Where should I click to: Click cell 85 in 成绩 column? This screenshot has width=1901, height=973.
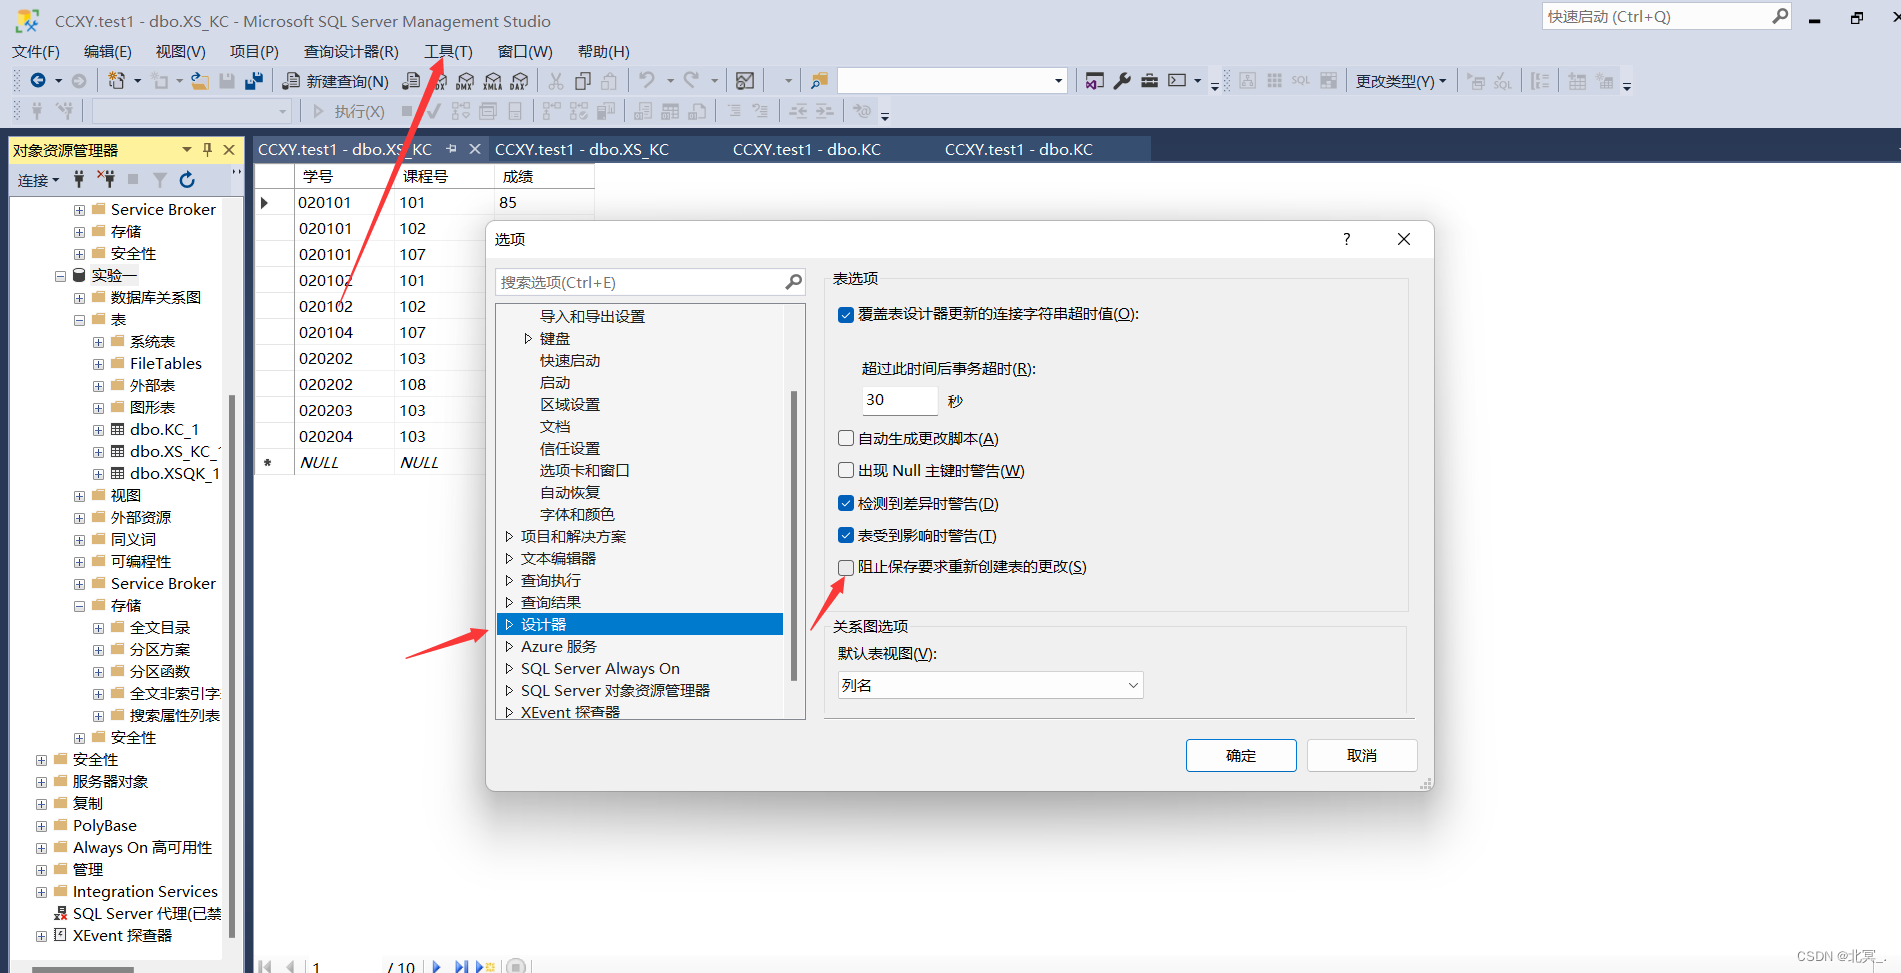[x=544, y=202]
